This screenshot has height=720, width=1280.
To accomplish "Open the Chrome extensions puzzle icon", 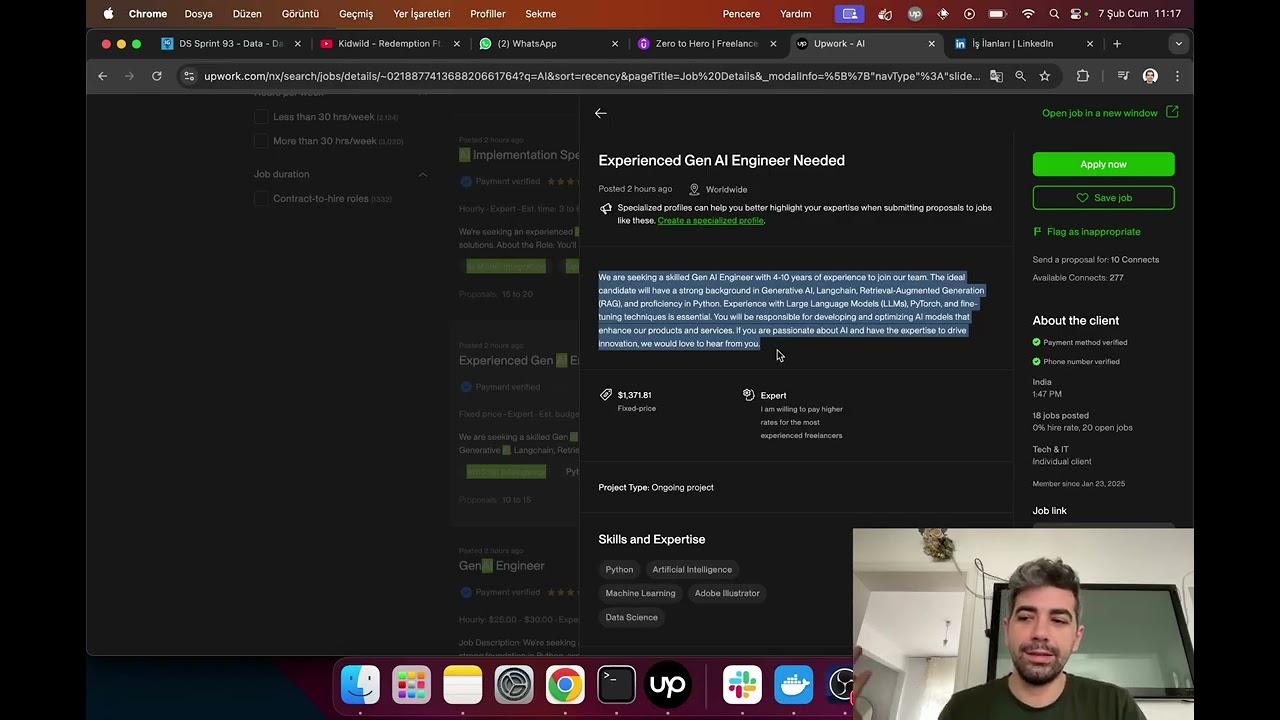I will 1082,76.
